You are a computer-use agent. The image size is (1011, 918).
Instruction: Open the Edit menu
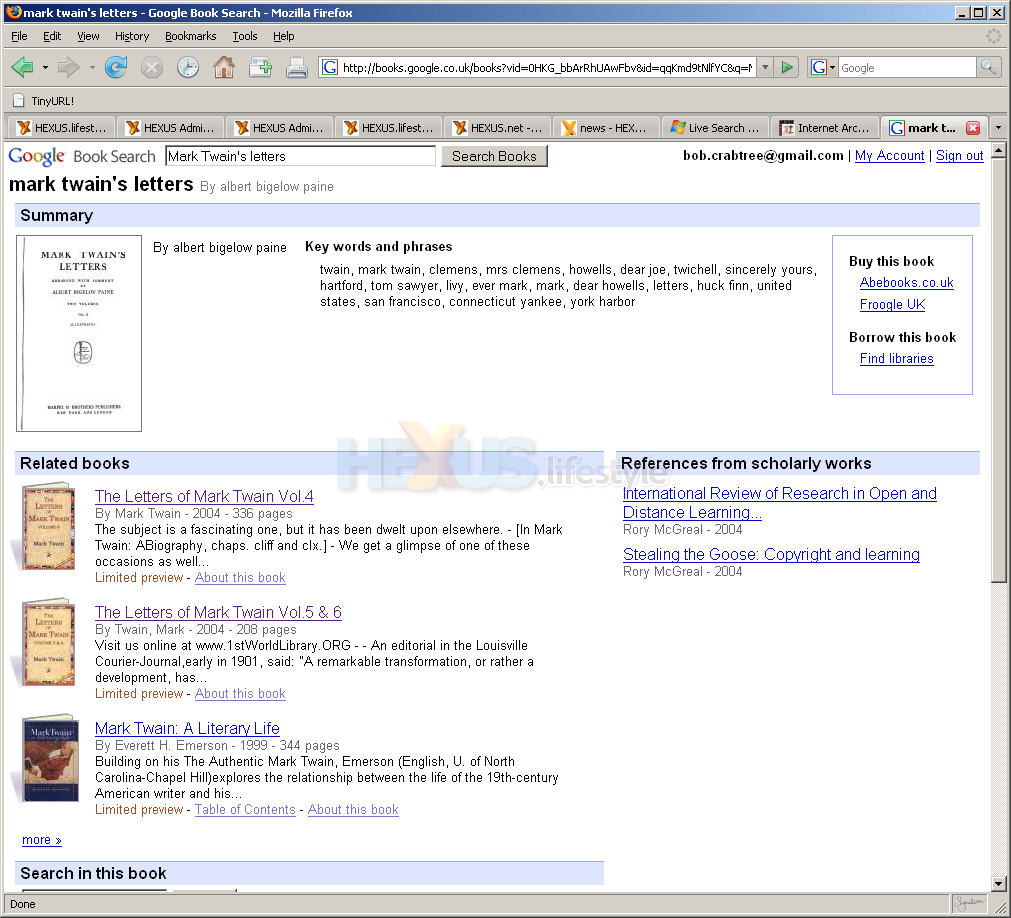pos(52,36)
